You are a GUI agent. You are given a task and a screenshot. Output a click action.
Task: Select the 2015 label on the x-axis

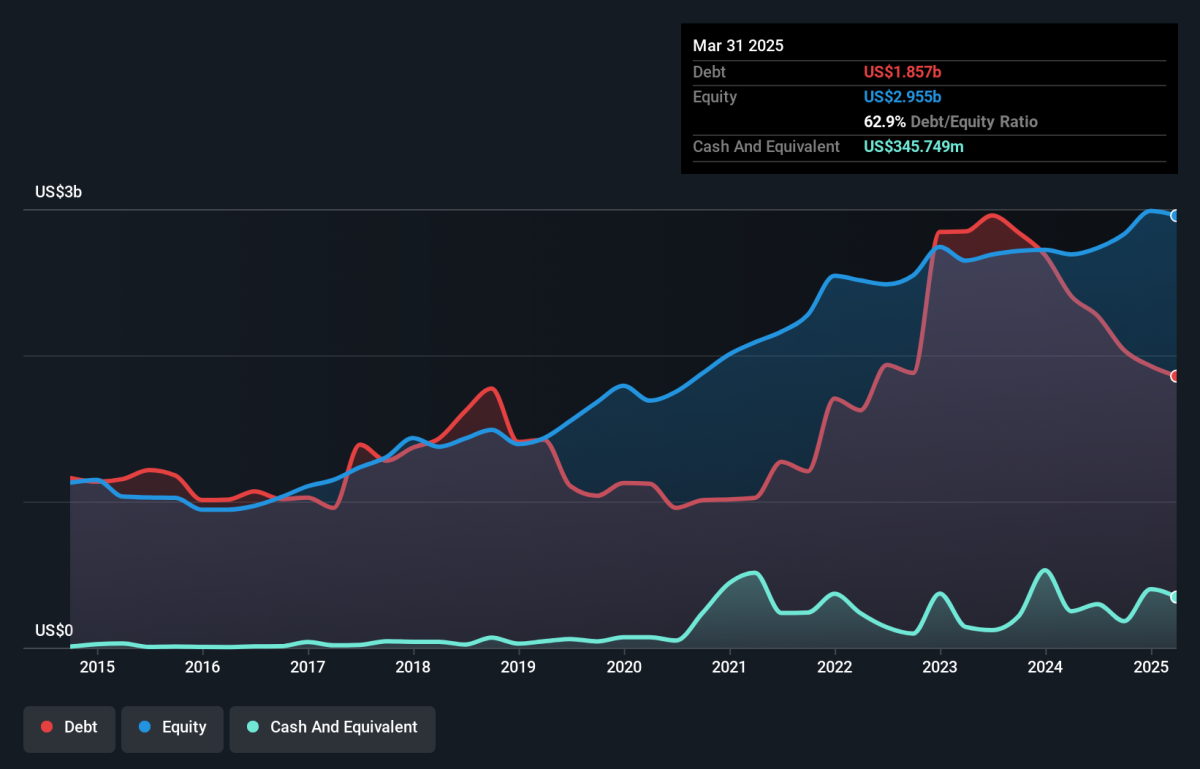[97, 667]
